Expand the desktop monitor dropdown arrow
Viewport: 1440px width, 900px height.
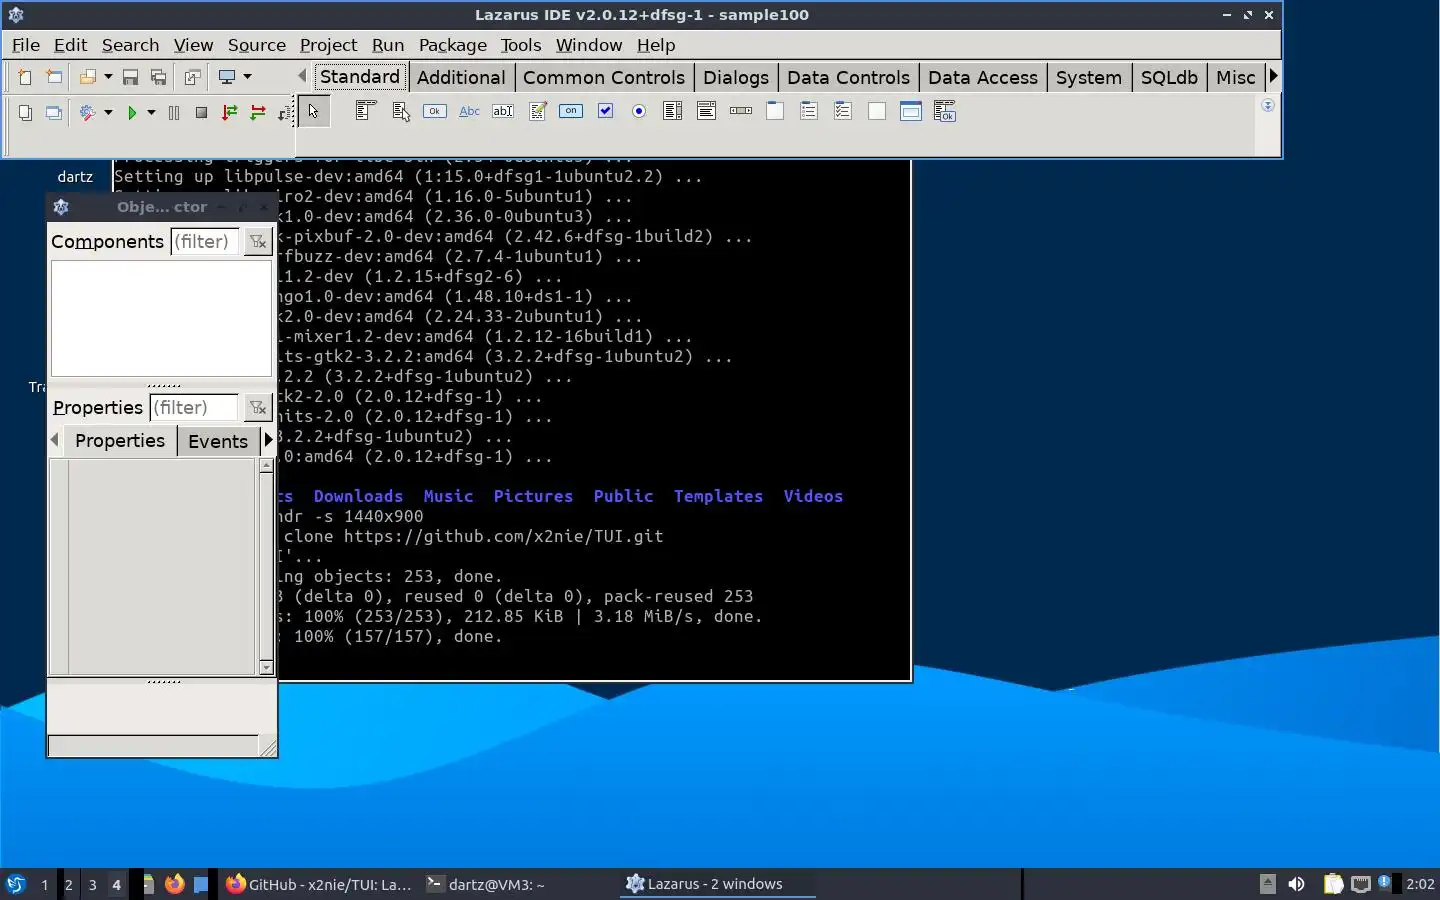(x=247, y=77)
